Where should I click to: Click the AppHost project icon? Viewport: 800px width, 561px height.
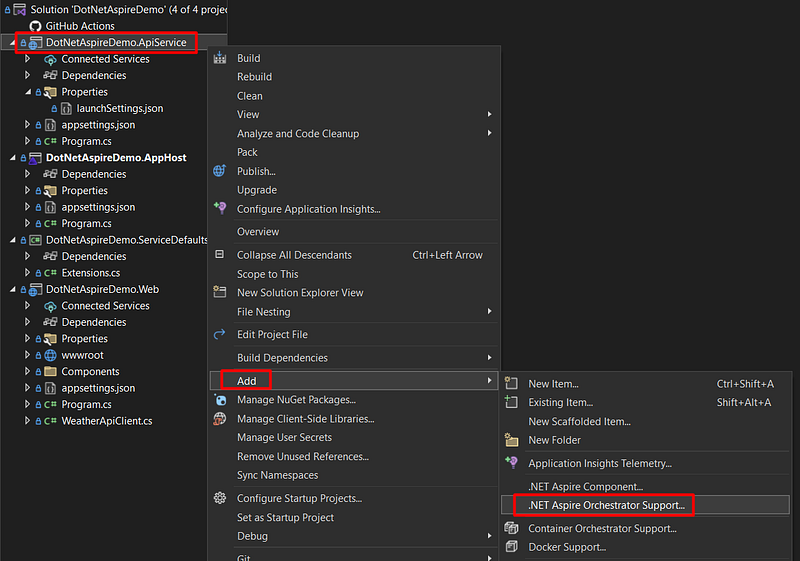tap(35, 158)
